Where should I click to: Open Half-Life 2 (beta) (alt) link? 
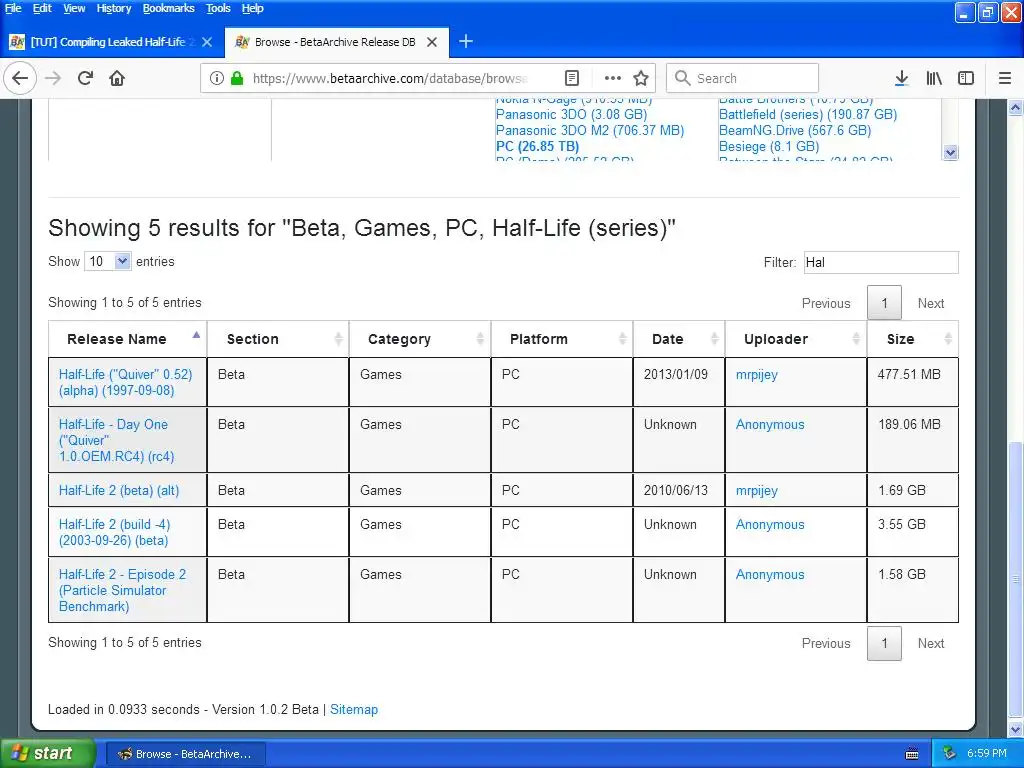[119, 490]
